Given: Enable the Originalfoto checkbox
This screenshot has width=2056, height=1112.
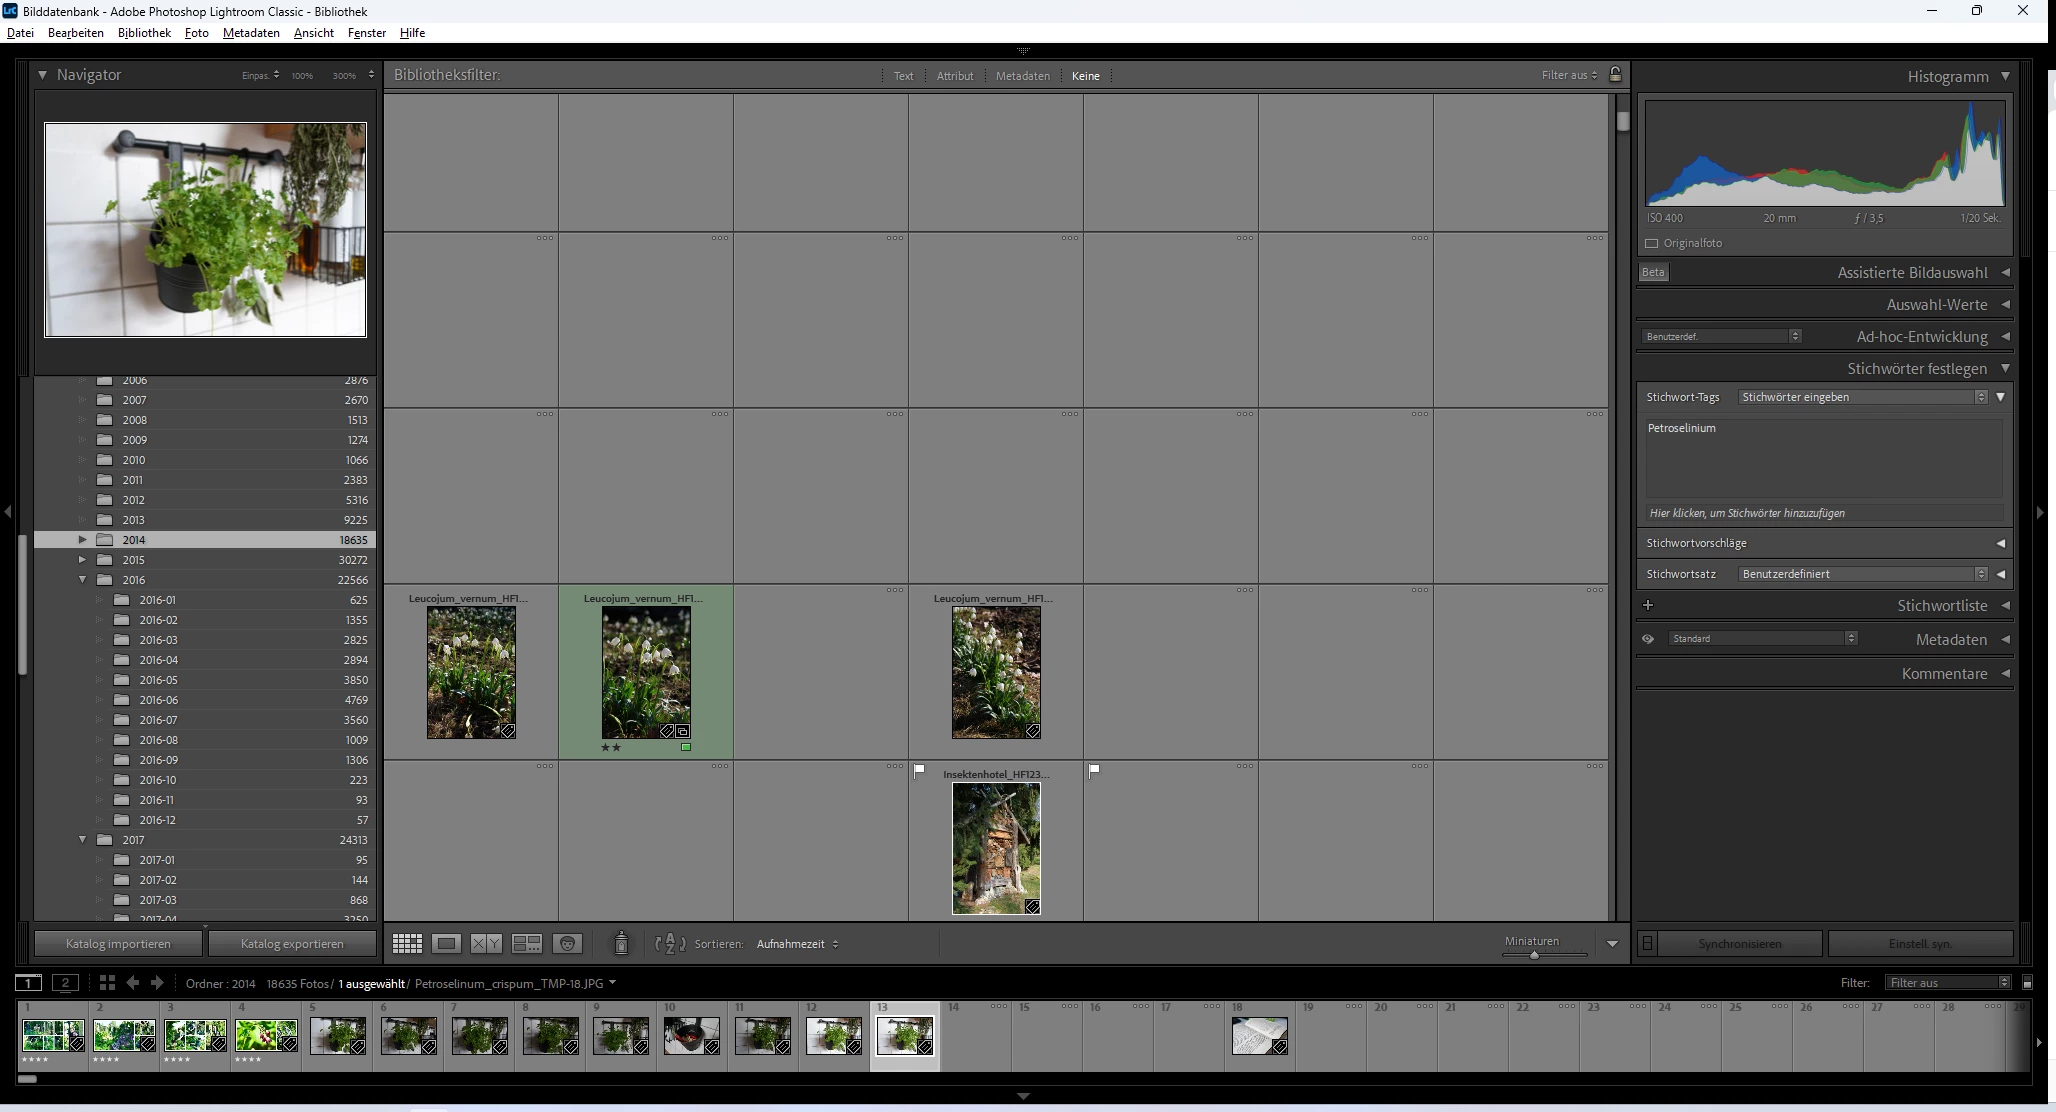Looking at the screenshot, I should tap(1652, 243).
